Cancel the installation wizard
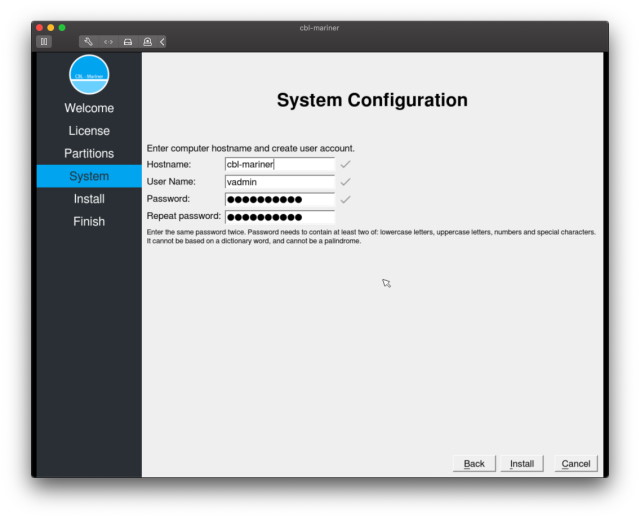This screenshot has width=640, height=519. (576, 464)
